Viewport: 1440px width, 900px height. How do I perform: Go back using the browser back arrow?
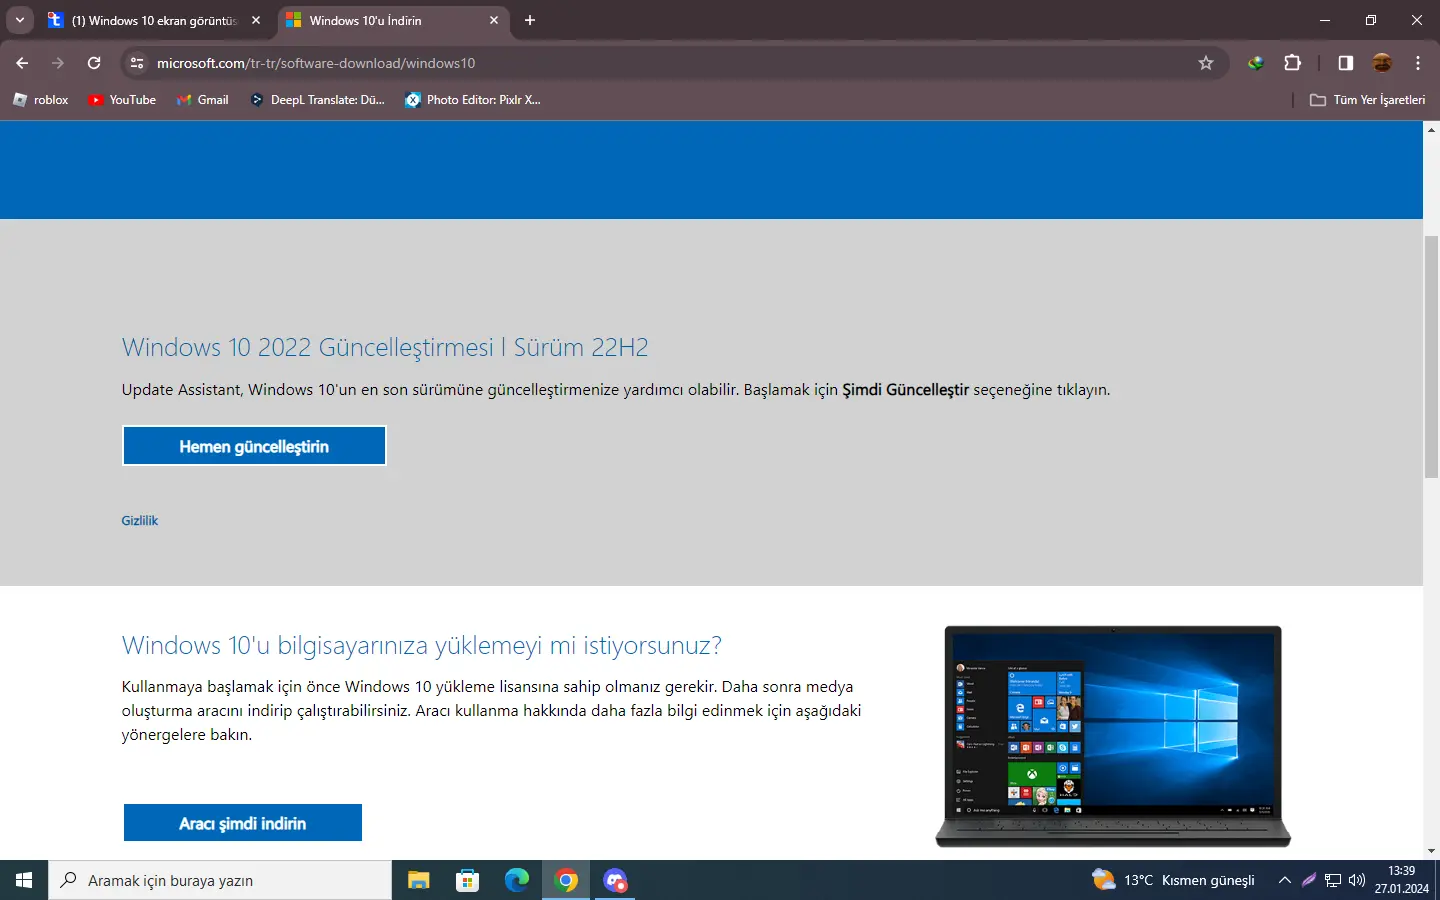click(x=22, y=63)
